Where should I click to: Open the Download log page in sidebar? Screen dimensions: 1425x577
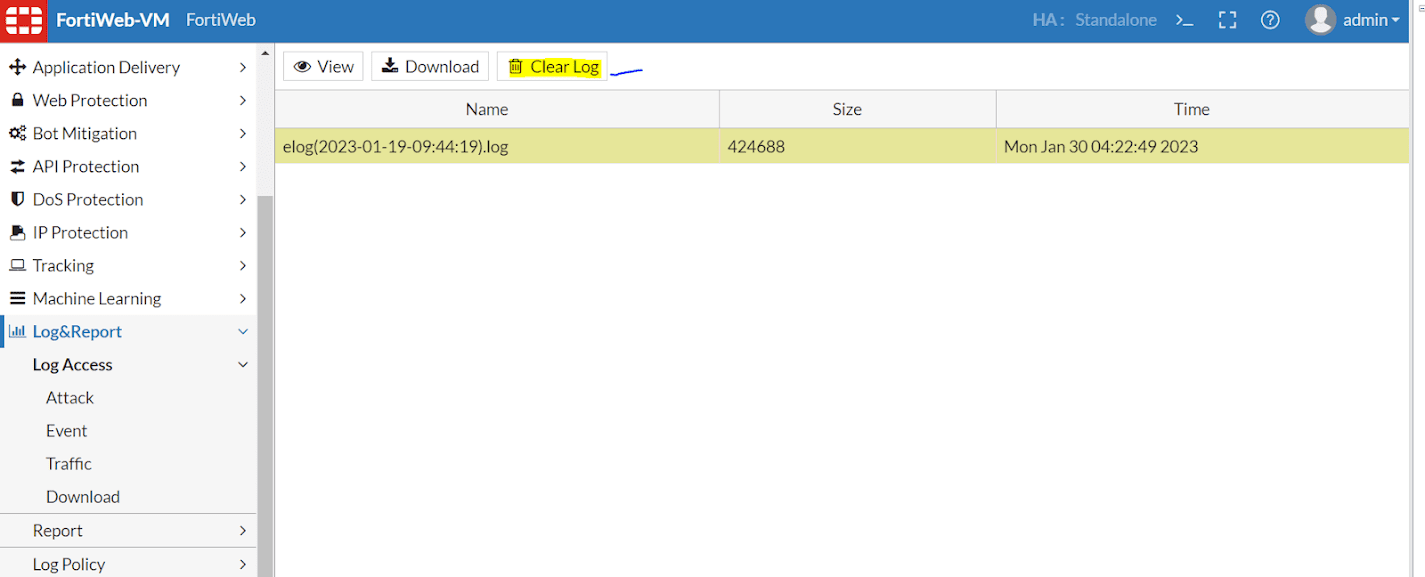point(83,497)
